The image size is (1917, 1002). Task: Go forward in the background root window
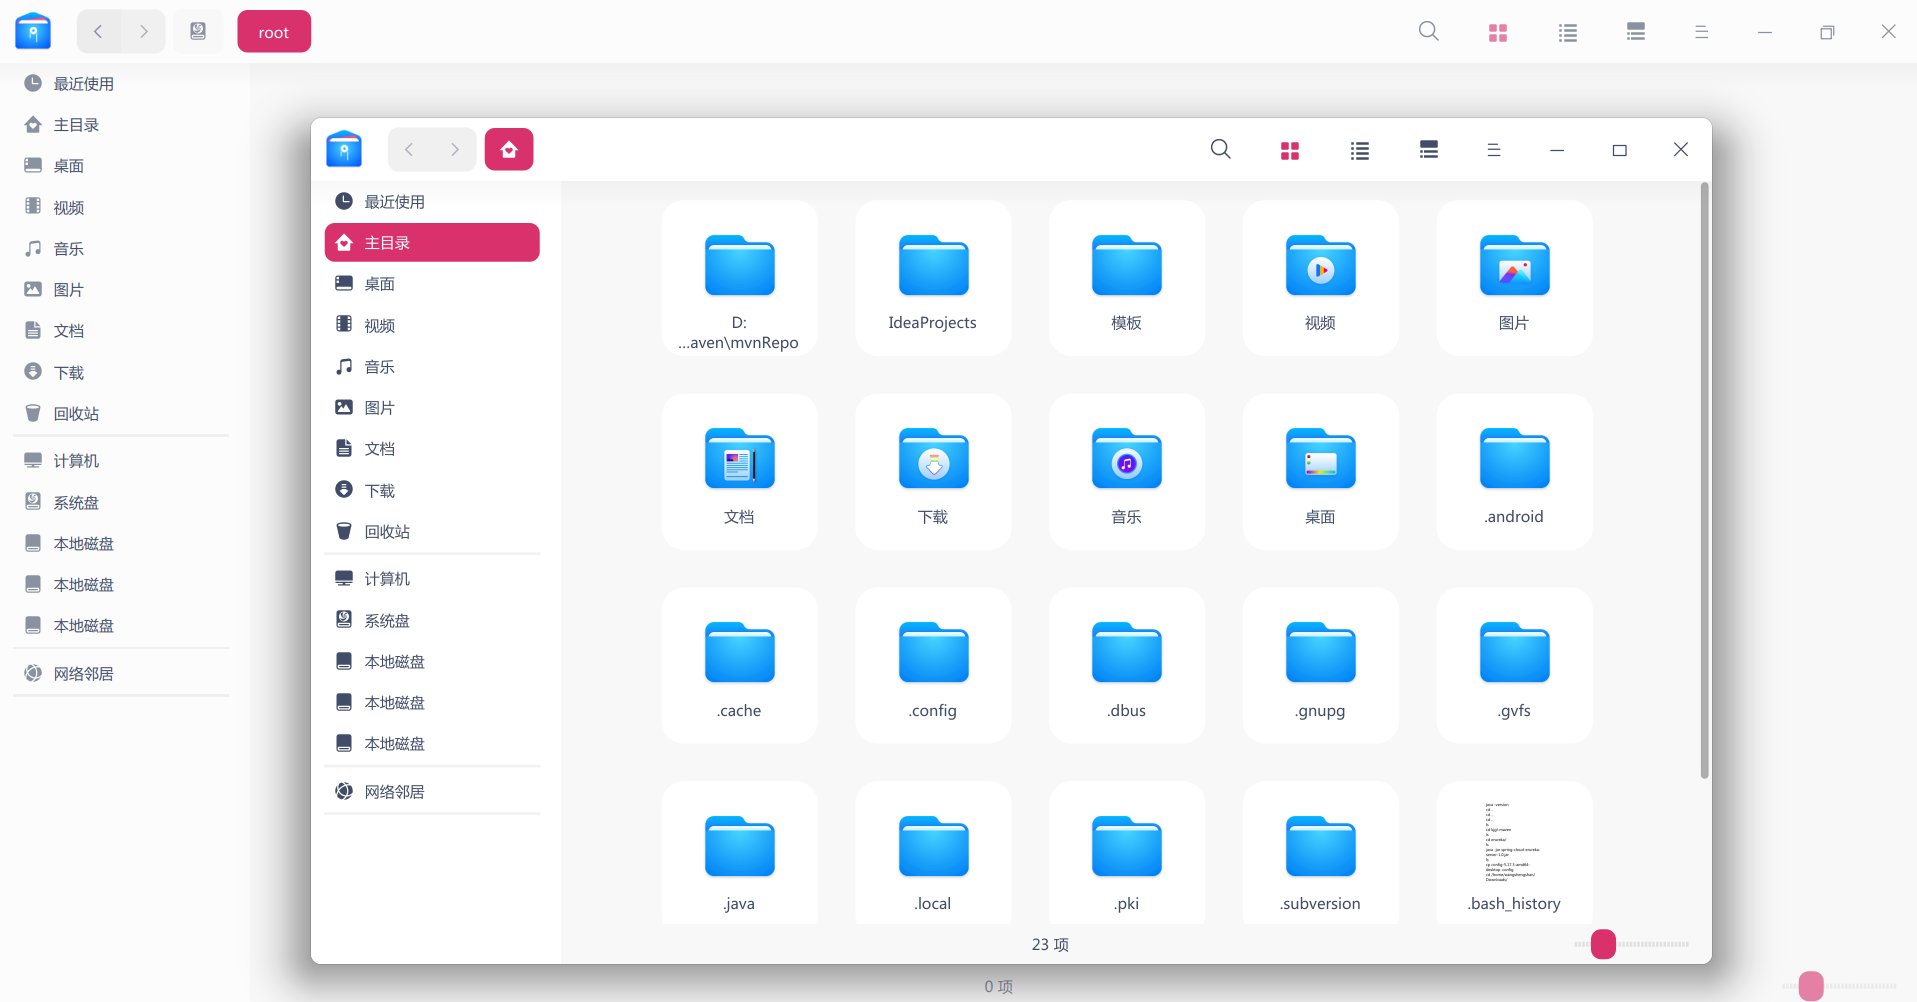144,32
